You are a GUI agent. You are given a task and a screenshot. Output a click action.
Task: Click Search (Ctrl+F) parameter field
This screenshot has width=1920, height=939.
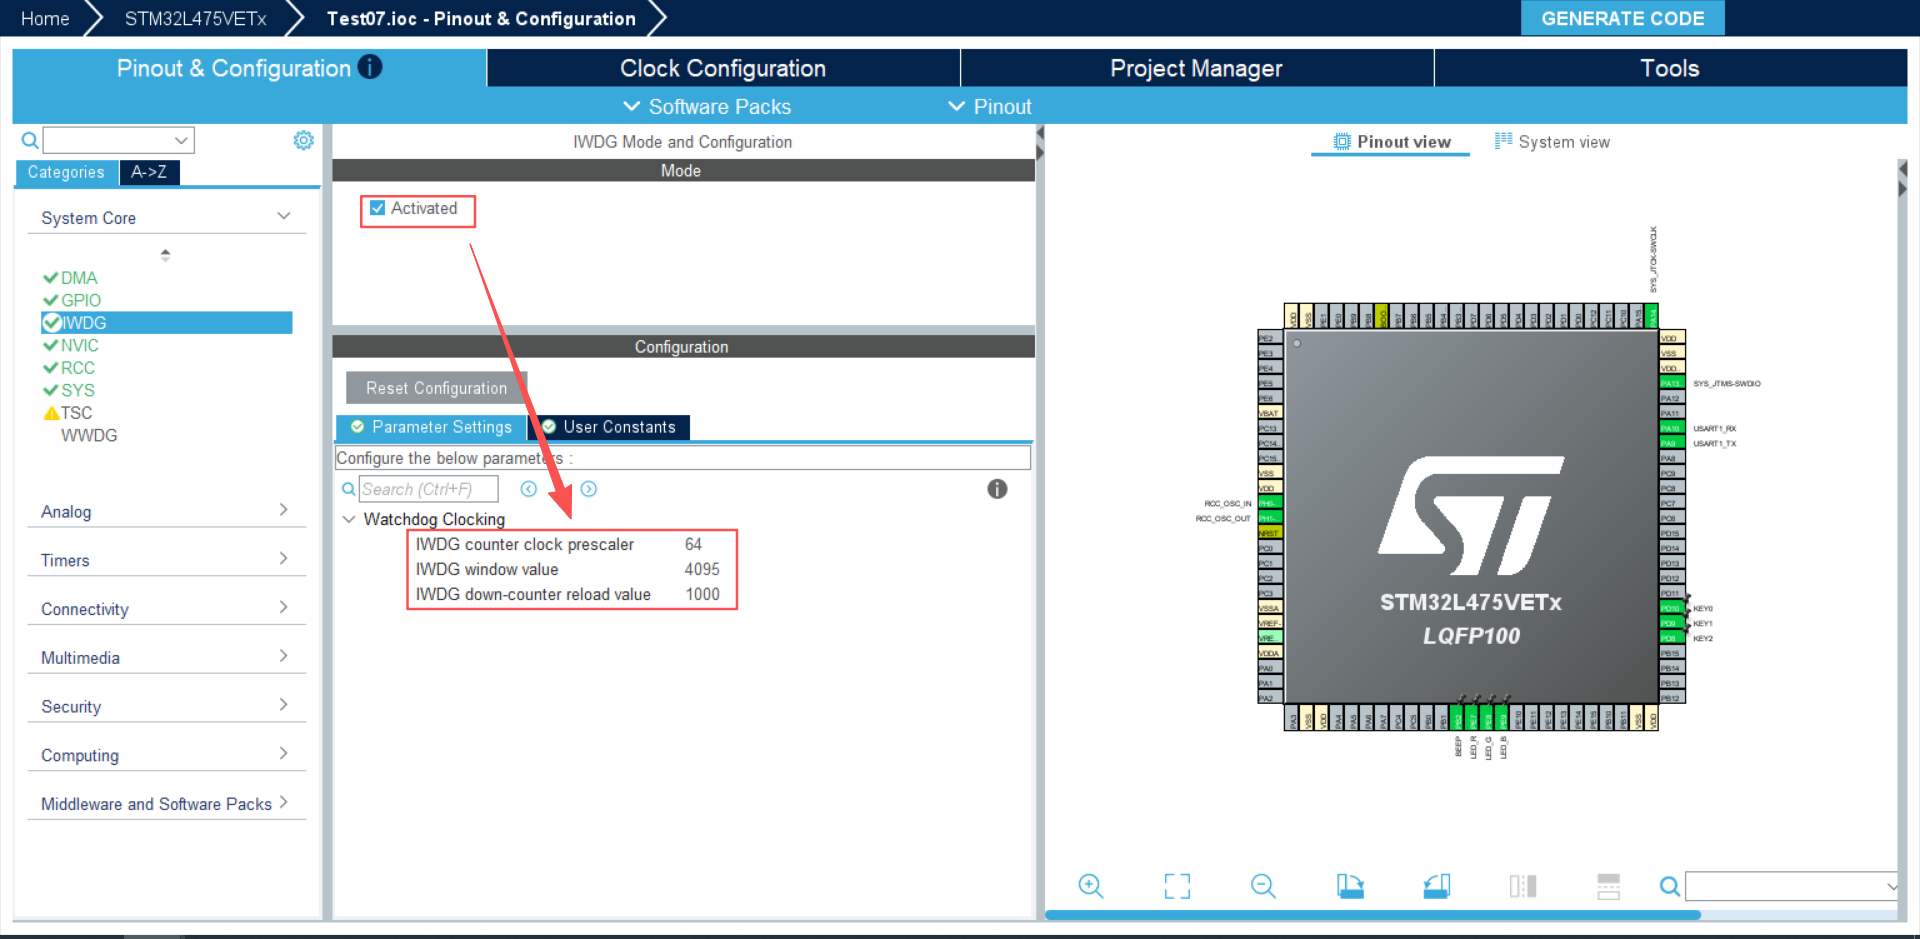[428, 489]
